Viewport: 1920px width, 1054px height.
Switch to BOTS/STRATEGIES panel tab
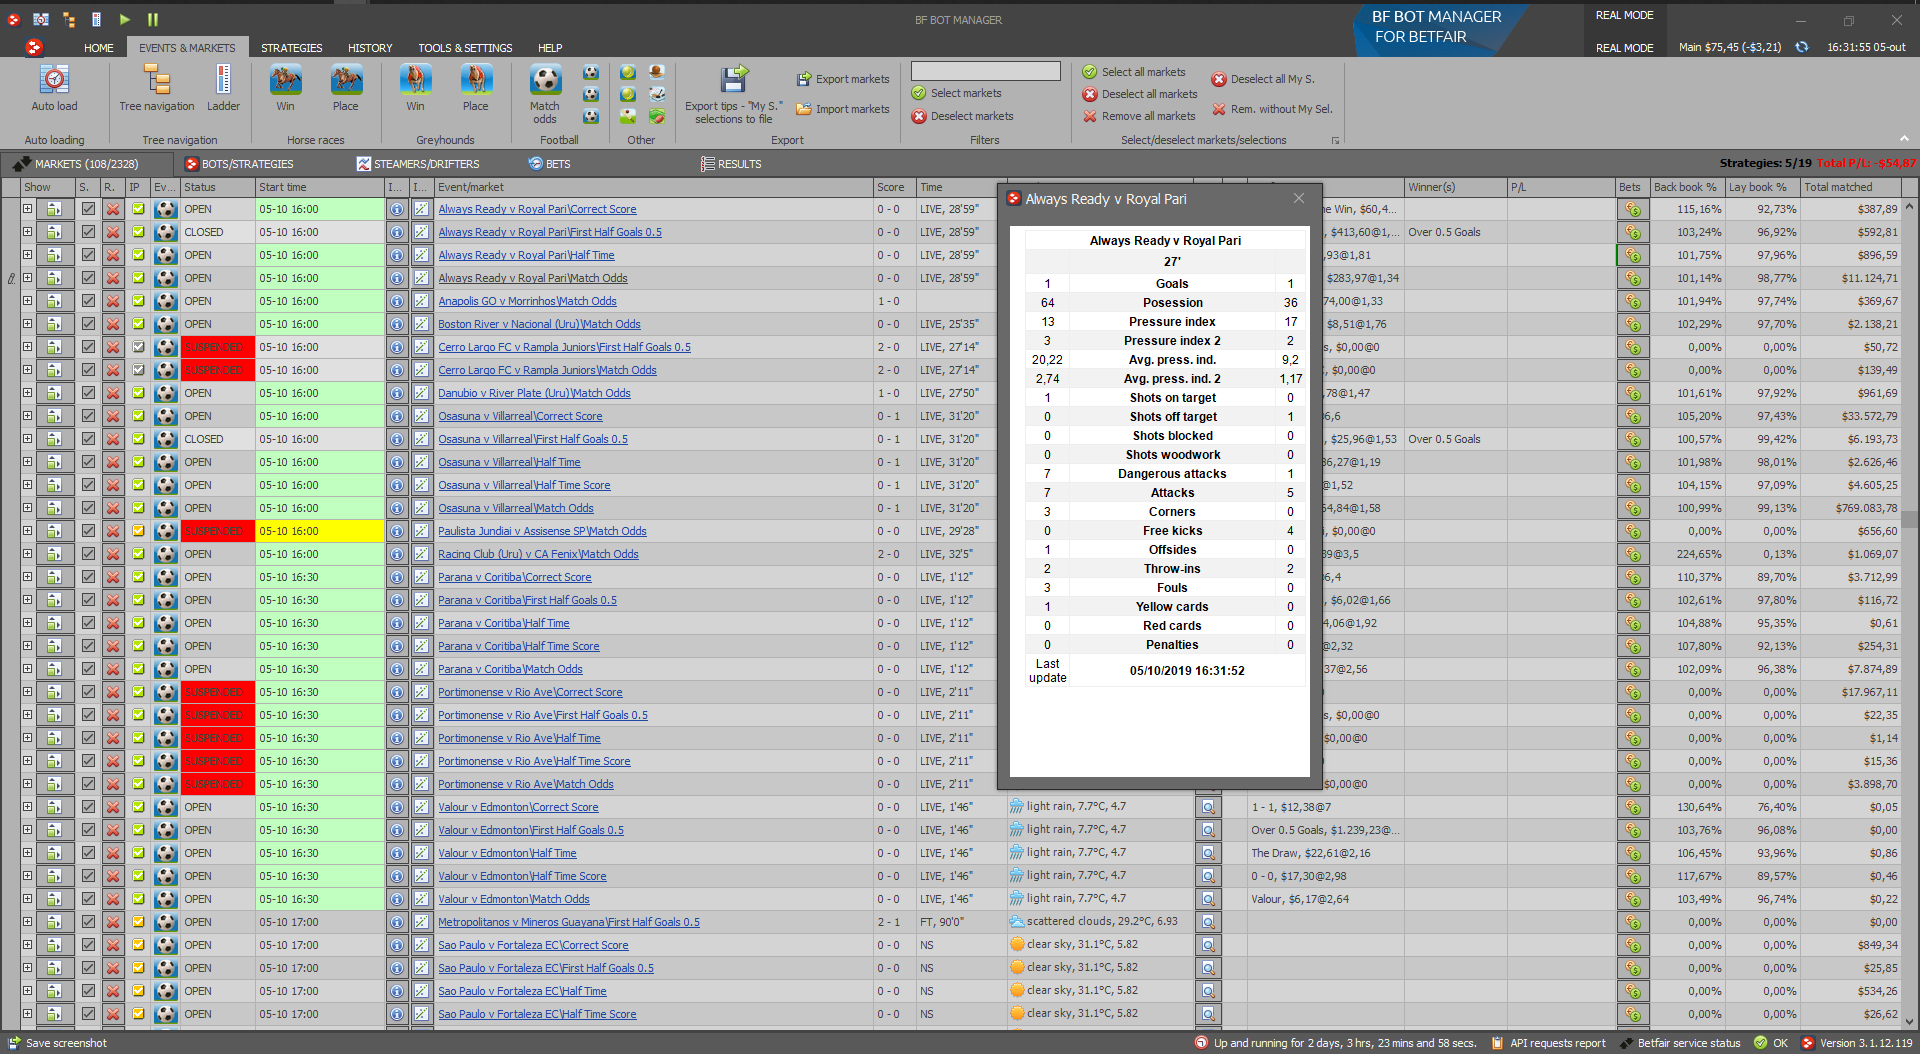(x=239, y=164)
